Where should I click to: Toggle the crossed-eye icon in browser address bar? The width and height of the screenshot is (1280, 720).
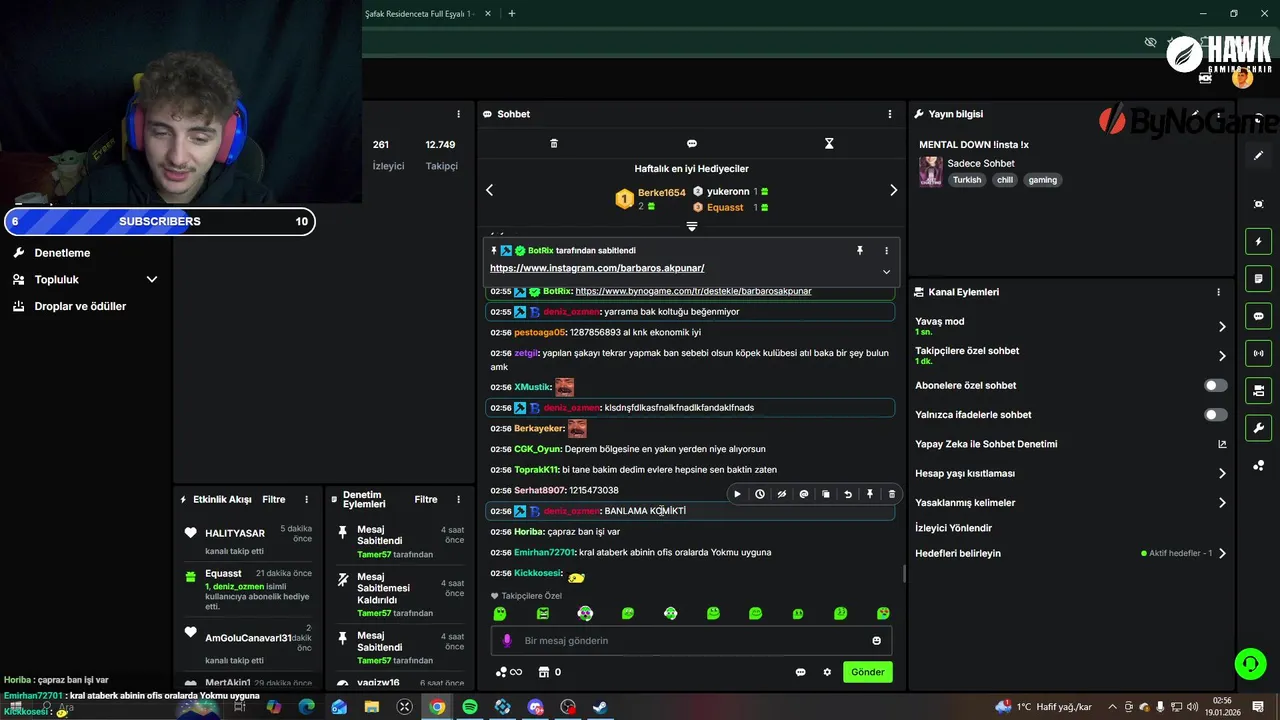coord(1150,42)
